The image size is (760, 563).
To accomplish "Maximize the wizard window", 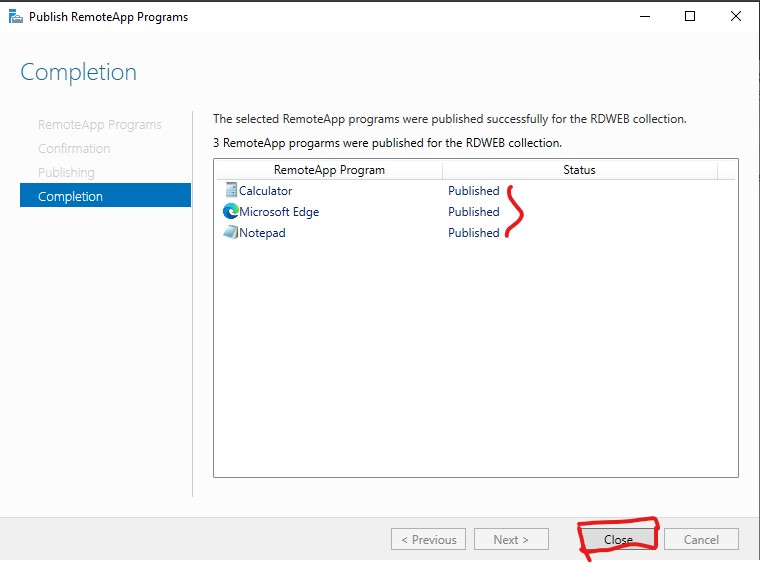I will coord(690,16).
